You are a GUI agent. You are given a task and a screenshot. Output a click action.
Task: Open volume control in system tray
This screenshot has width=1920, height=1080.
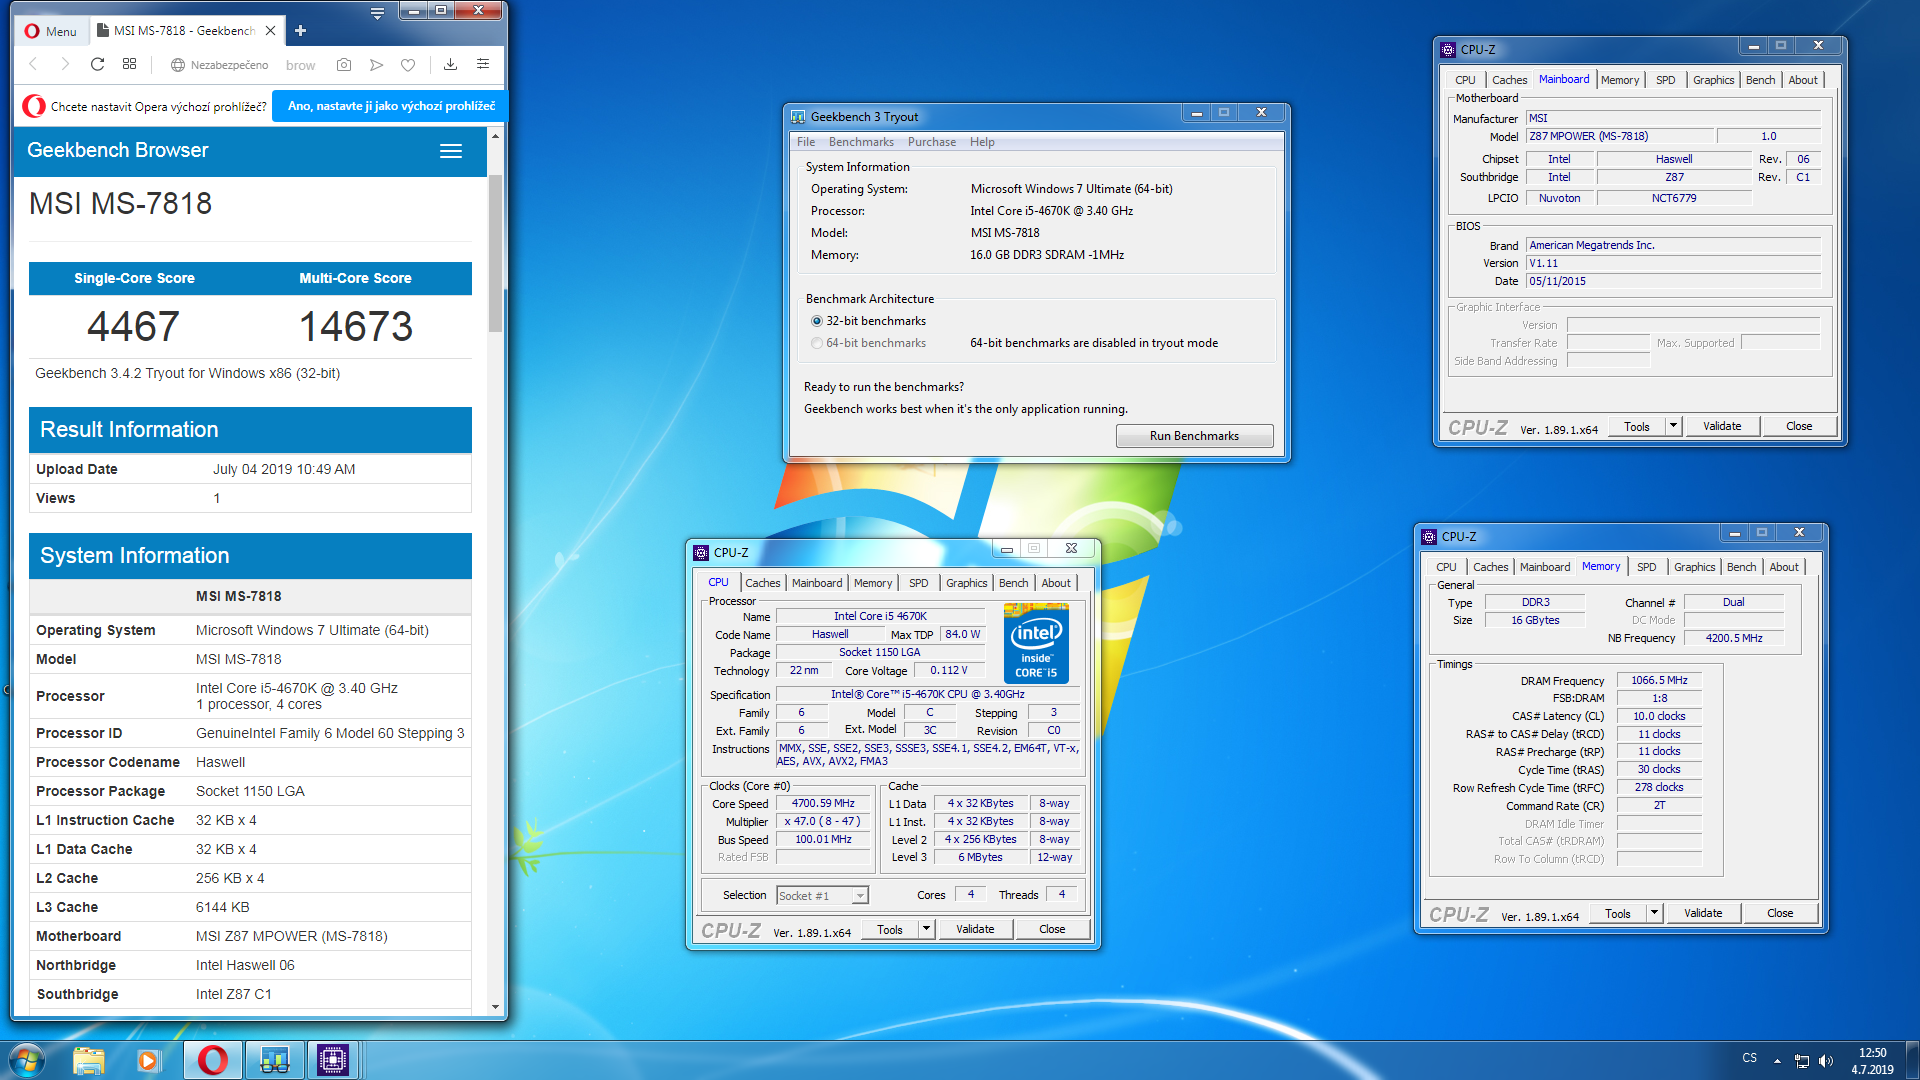coord(1826,1061)
